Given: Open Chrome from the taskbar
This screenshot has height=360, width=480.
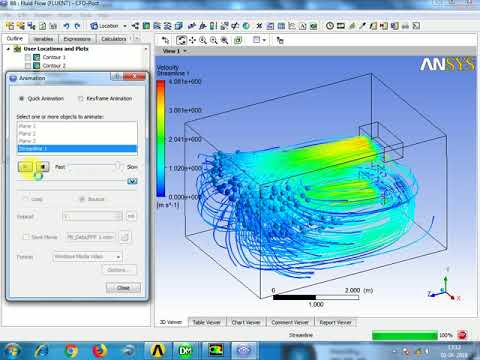Looking at the screenshot, I should pos(71,351).
